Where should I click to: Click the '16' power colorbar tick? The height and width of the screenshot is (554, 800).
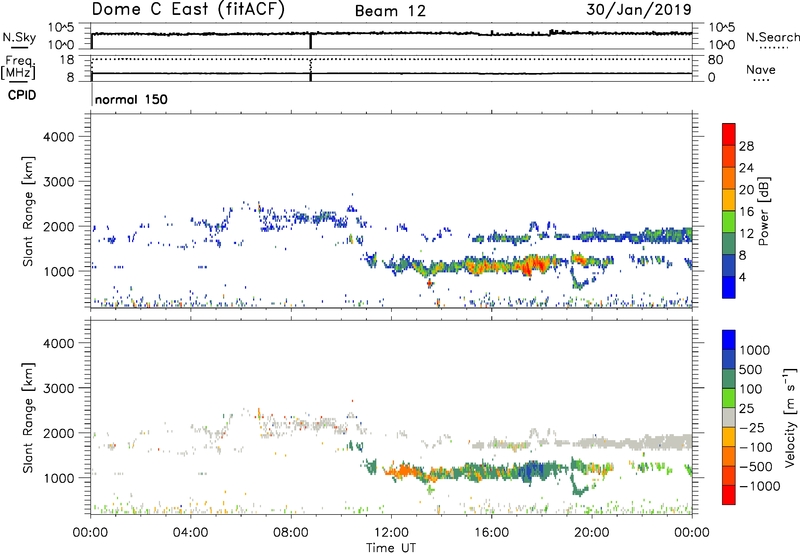[746, 212]
